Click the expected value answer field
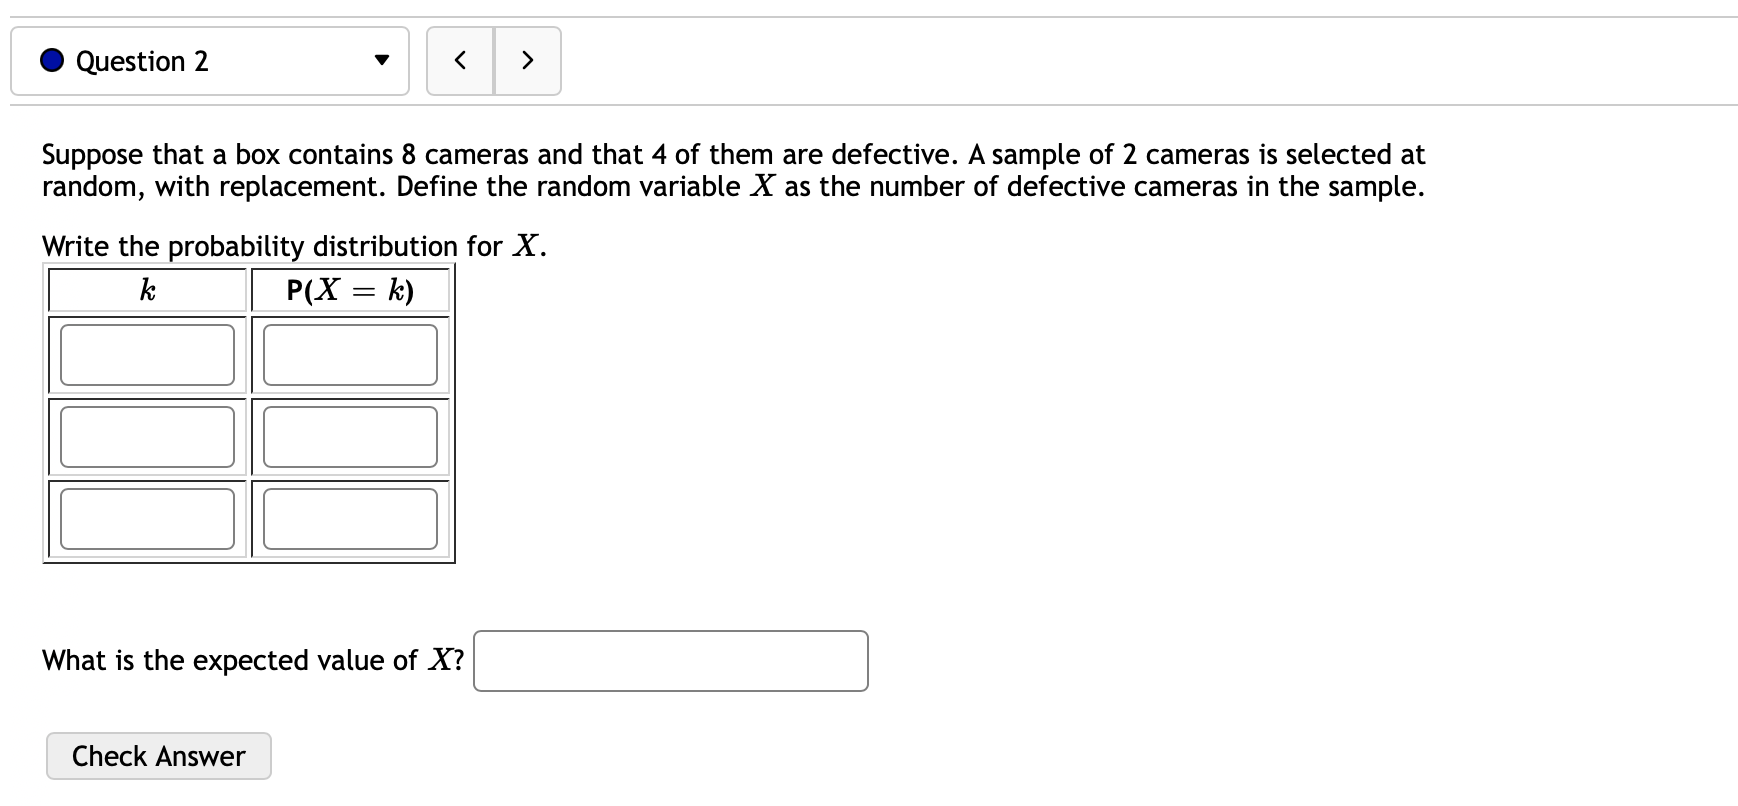The width and height of the screenshot is (1738, 806). (x=670, y=661)
